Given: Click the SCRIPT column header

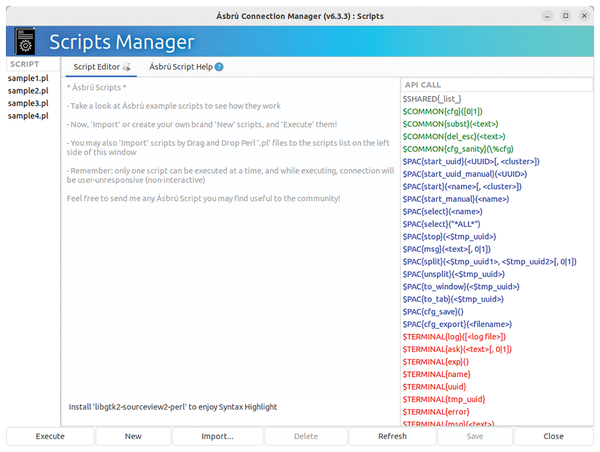Looking at the screenshot, I should point(33,64).
